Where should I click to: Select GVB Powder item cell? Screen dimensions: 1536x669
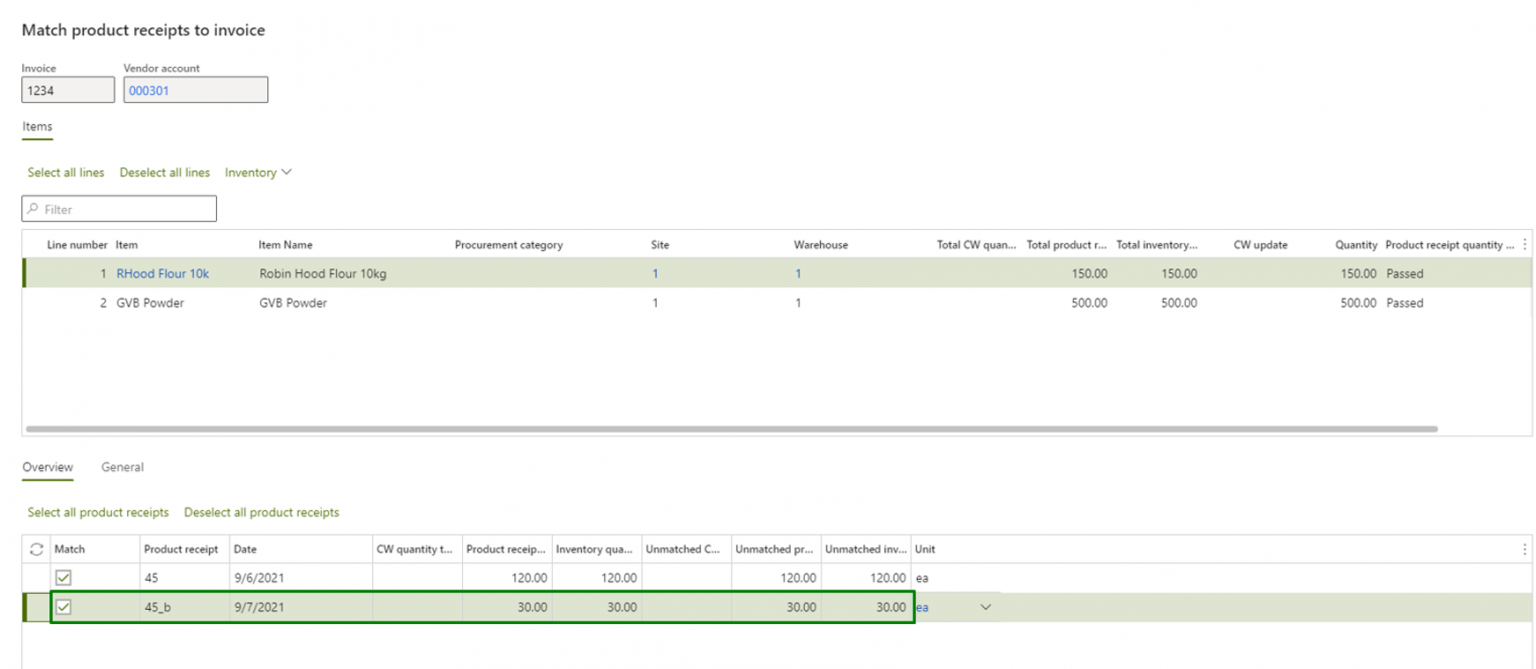(151, 303)
